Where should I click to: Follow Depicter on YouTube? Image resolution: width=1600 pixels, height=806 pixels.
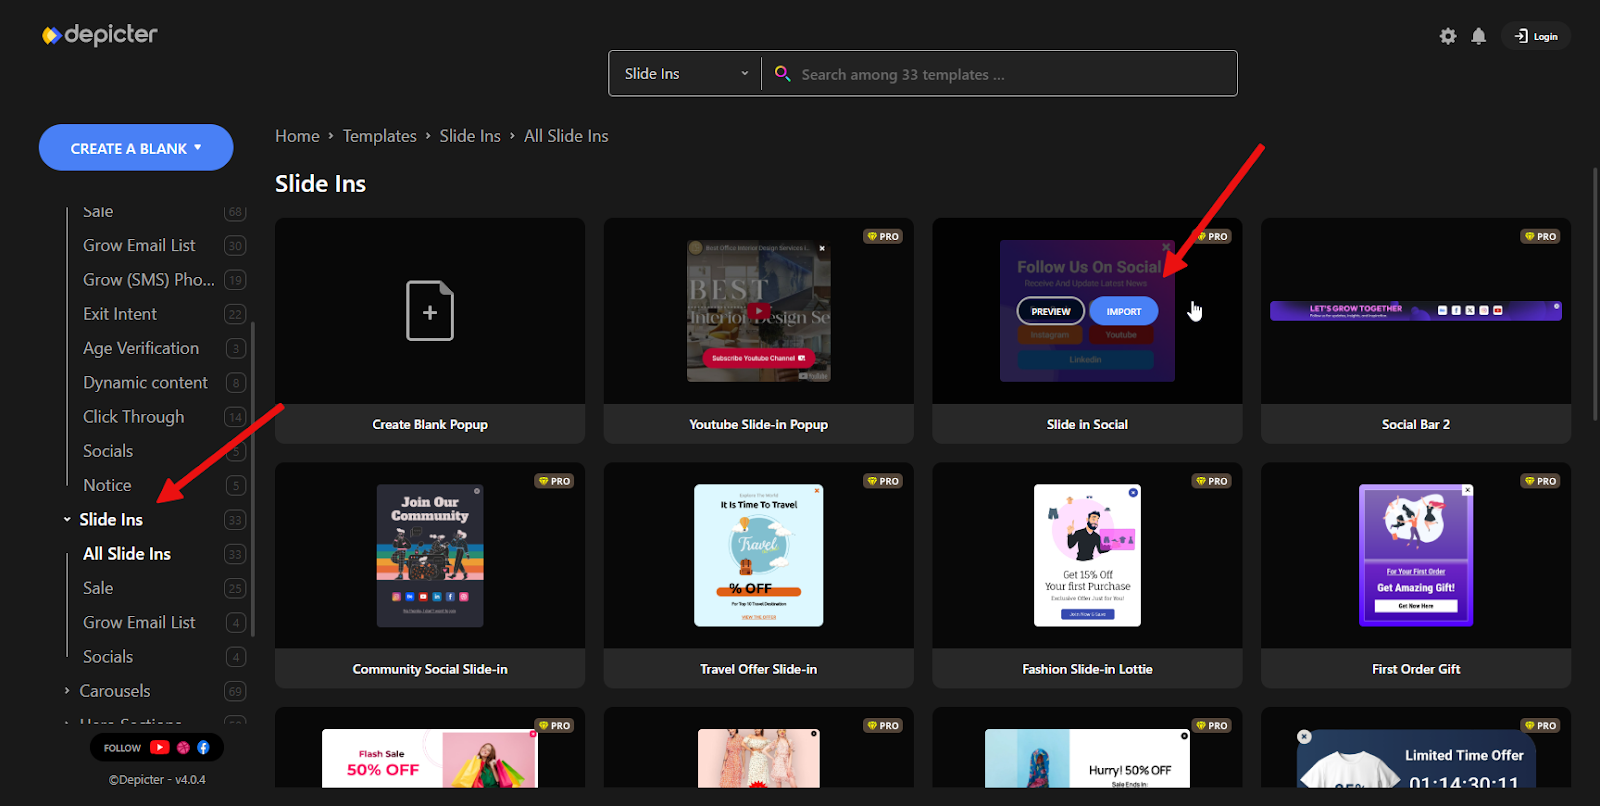click(x=160, y=747)
